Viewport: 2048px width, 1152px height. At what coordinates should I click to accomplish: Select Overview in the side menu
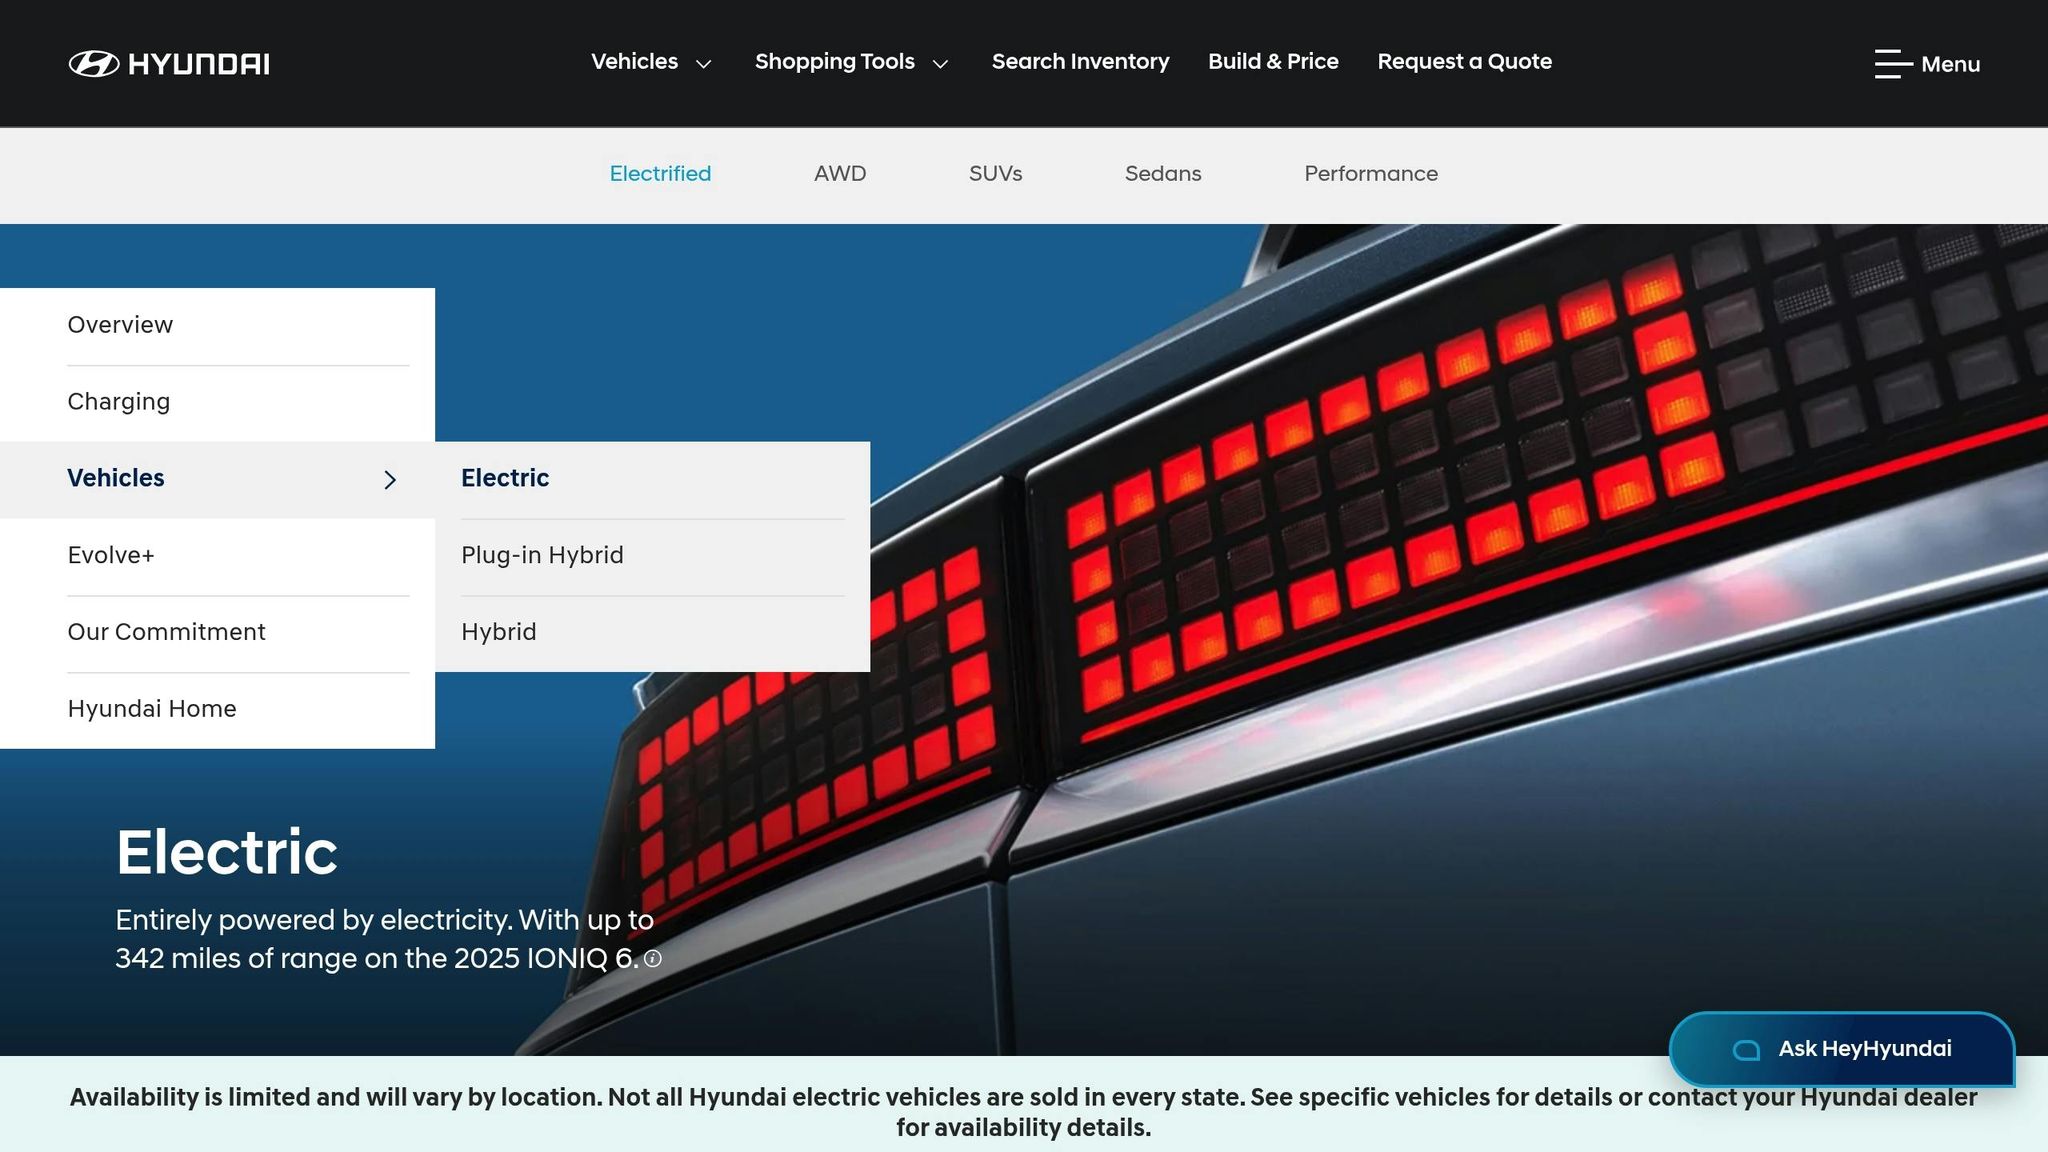click(217, 326)
